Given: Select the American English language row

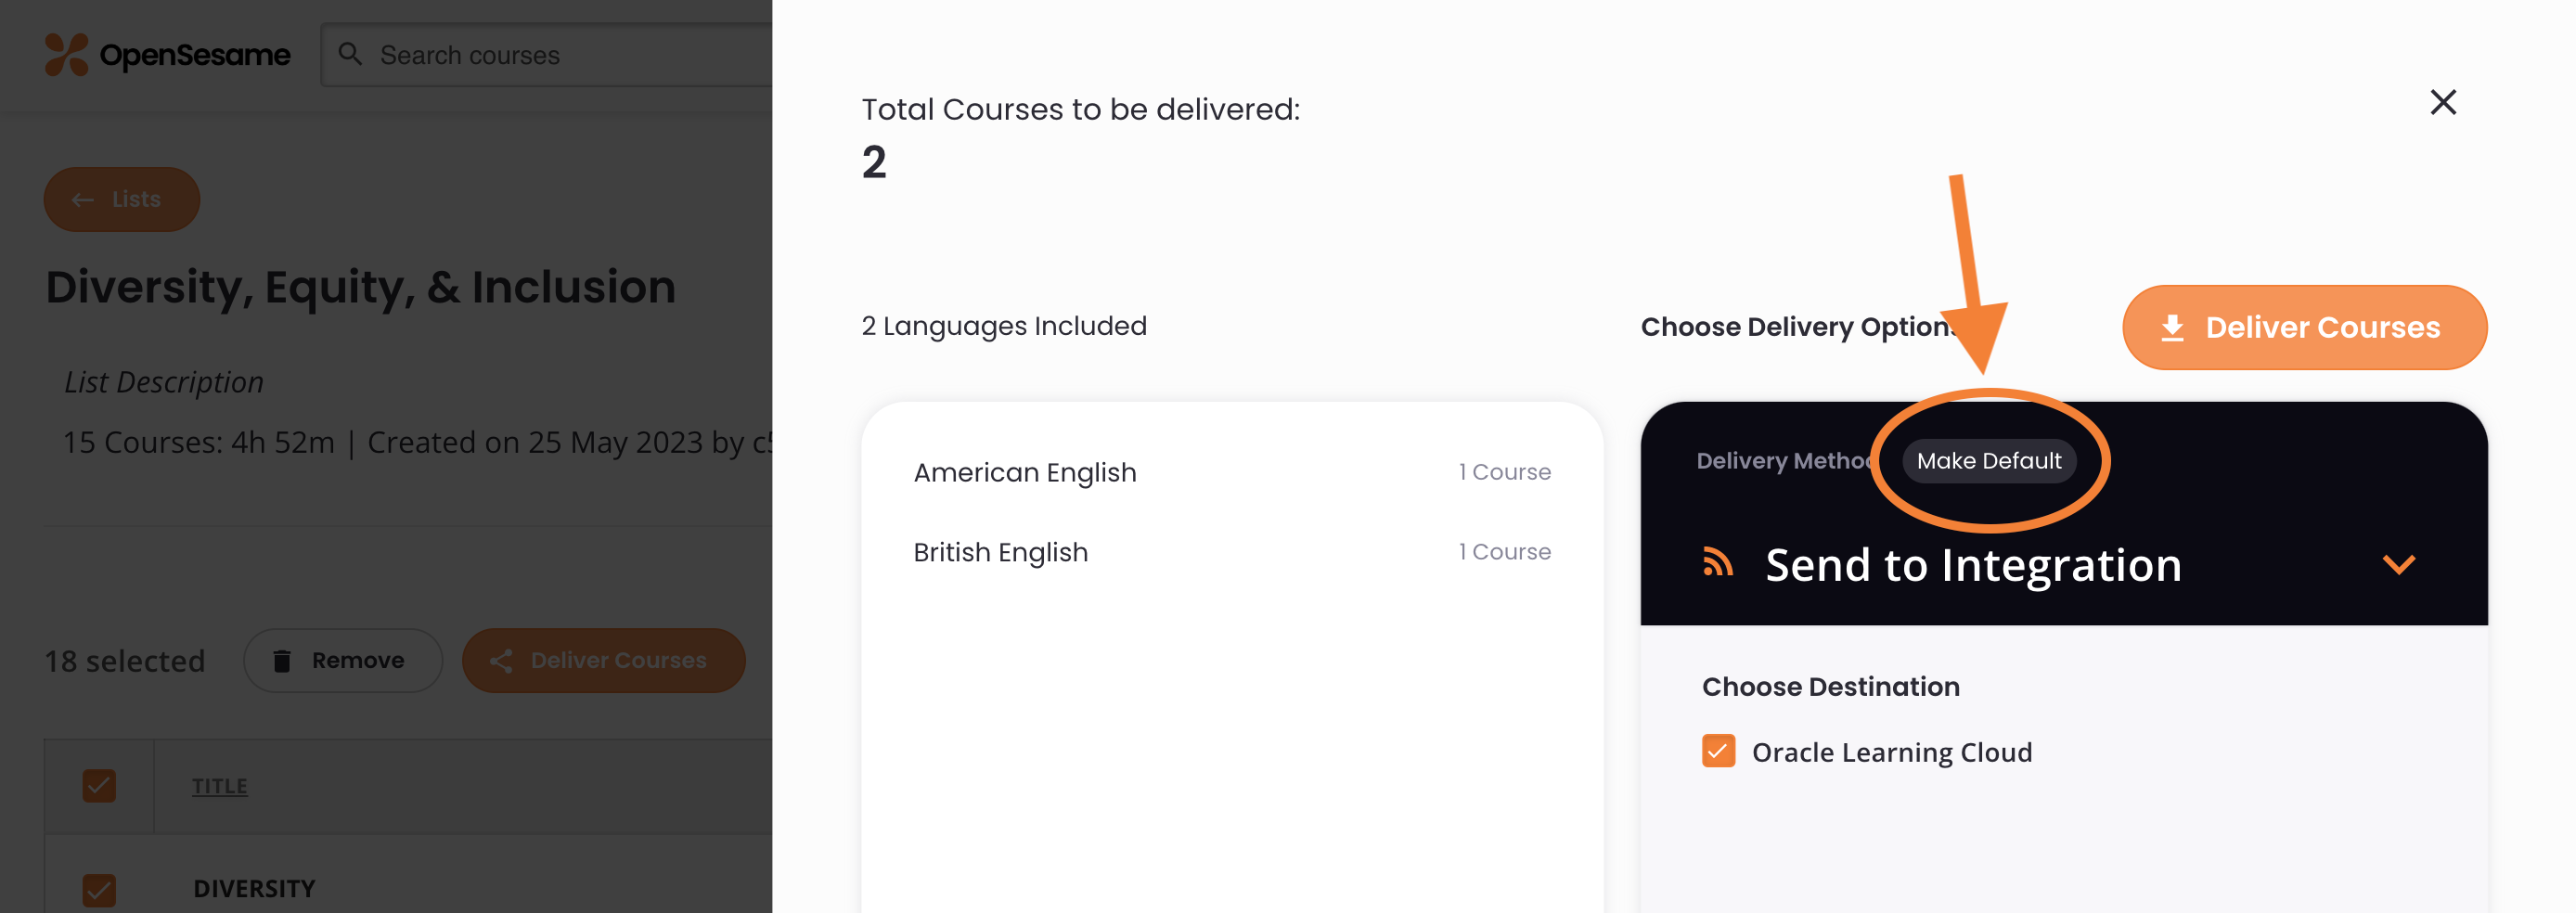Looking at the screenshot, I should coord(1231,472).
